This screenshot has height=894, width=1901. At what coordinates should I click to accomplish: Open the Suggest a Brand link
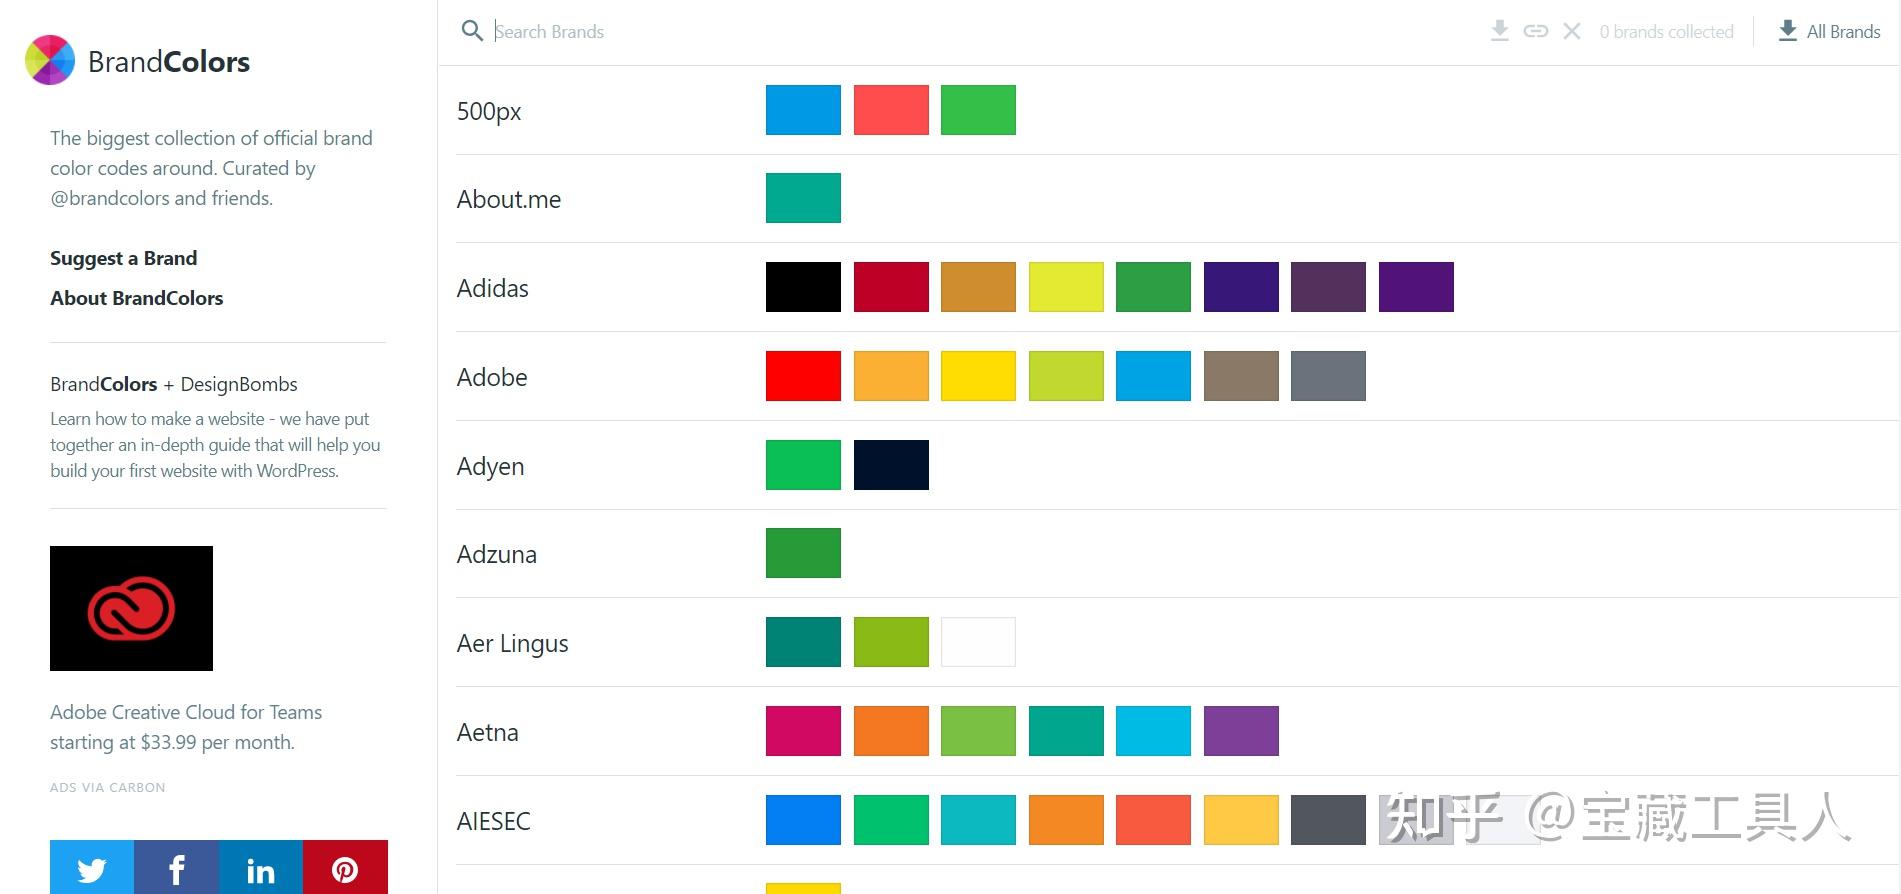click(x=124, y=258)
